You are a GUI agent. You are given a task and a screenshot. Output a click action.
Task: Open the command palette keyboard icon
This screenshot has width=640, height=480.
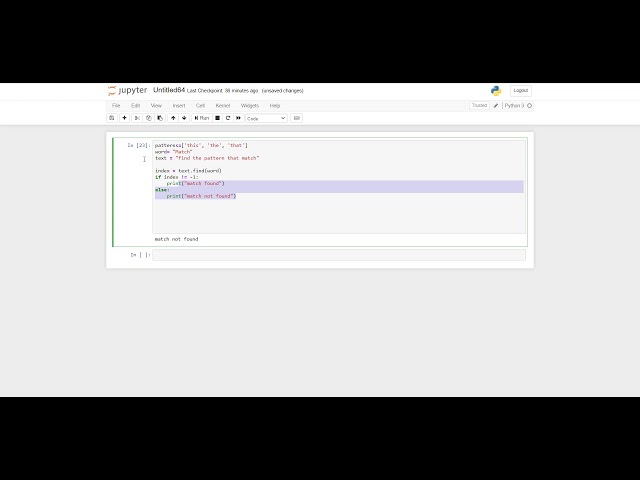tap(297, 118)
